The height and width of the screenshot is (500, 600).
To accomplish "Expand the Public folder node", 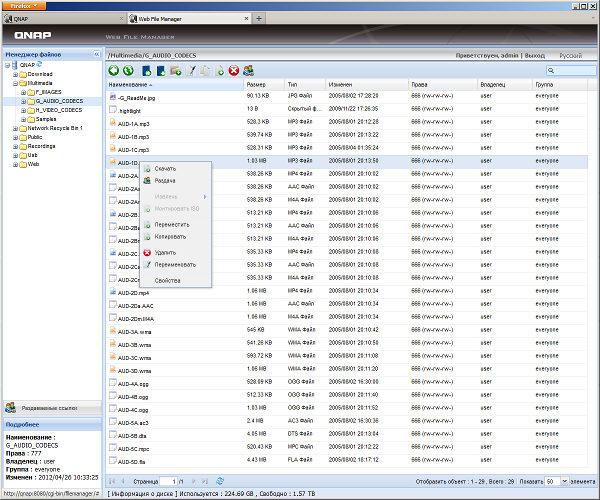I will [15, 137].
